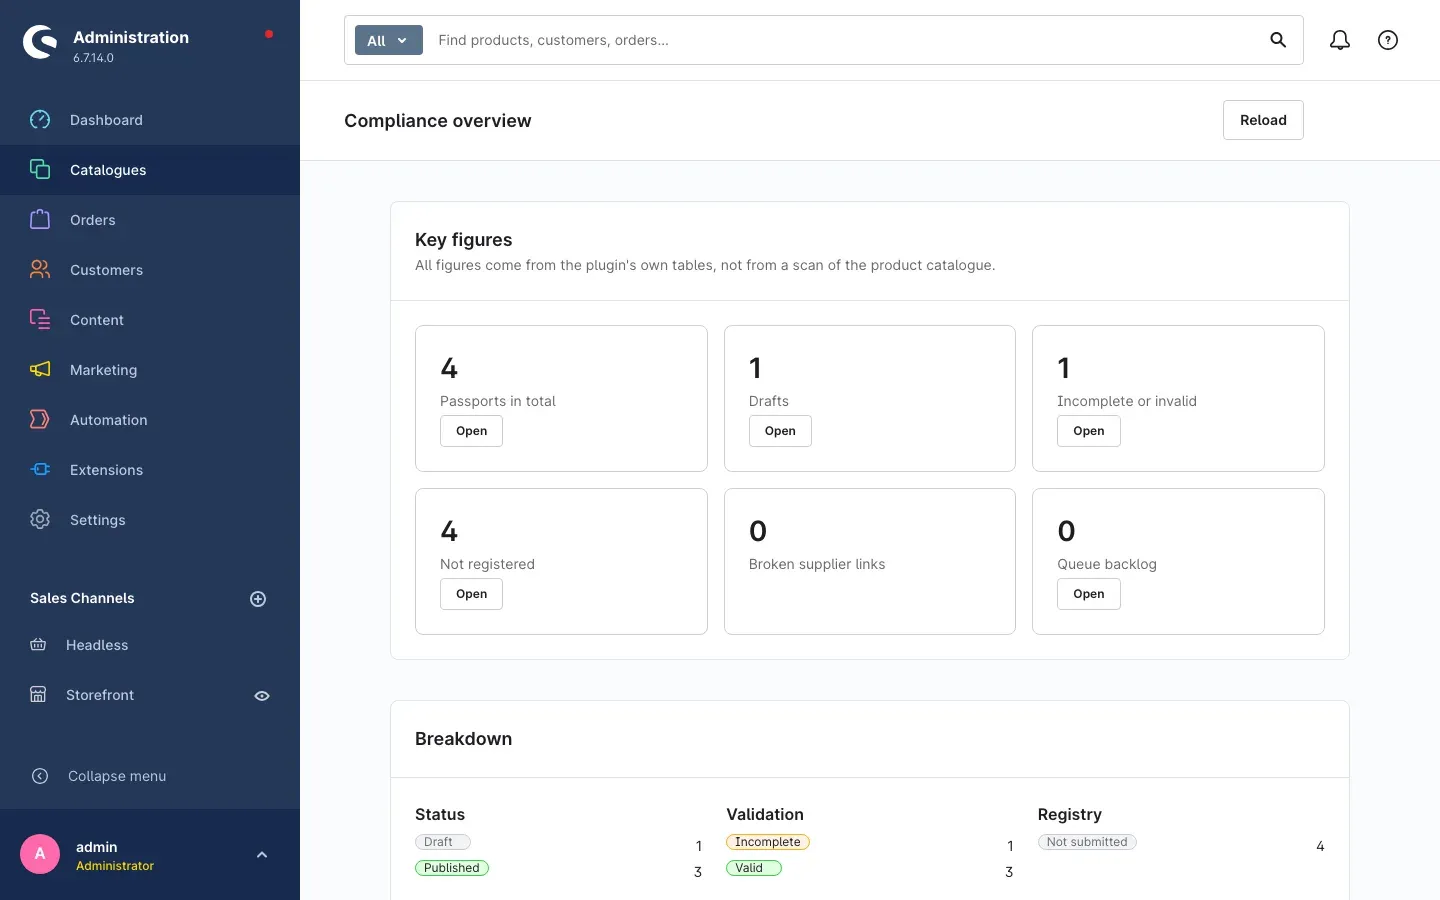
Task: Open the Incomplete or invalid card
Action: tap(1089, 431)
